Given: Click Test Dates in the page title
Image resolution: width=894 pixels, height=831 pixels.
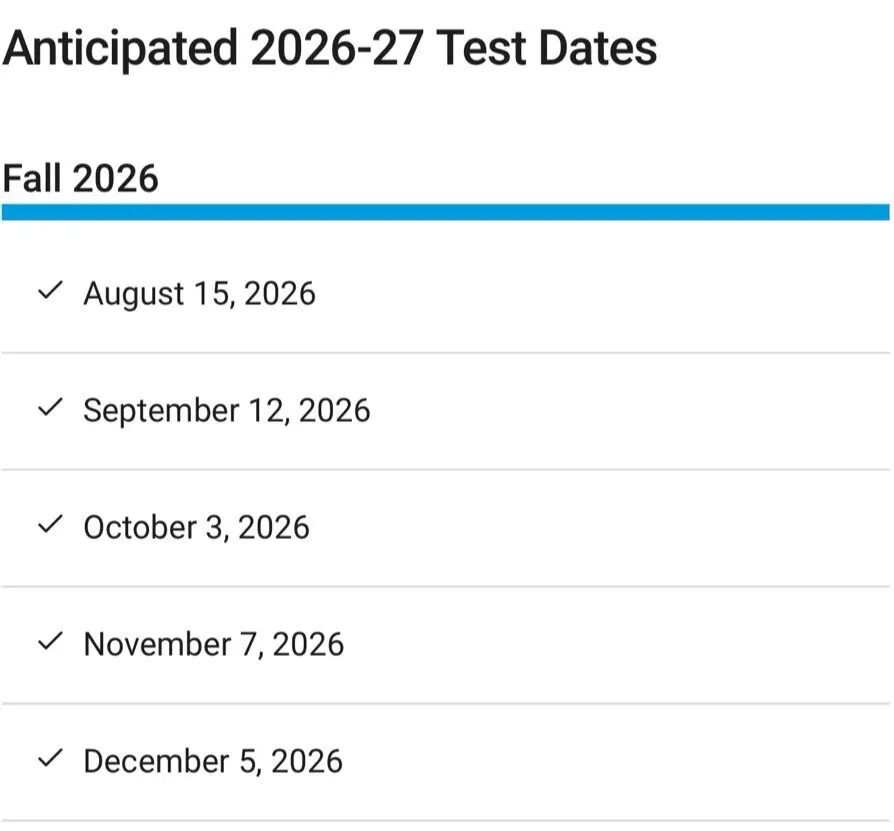Looking at the screenshot, I should click(x=547, y=48).
